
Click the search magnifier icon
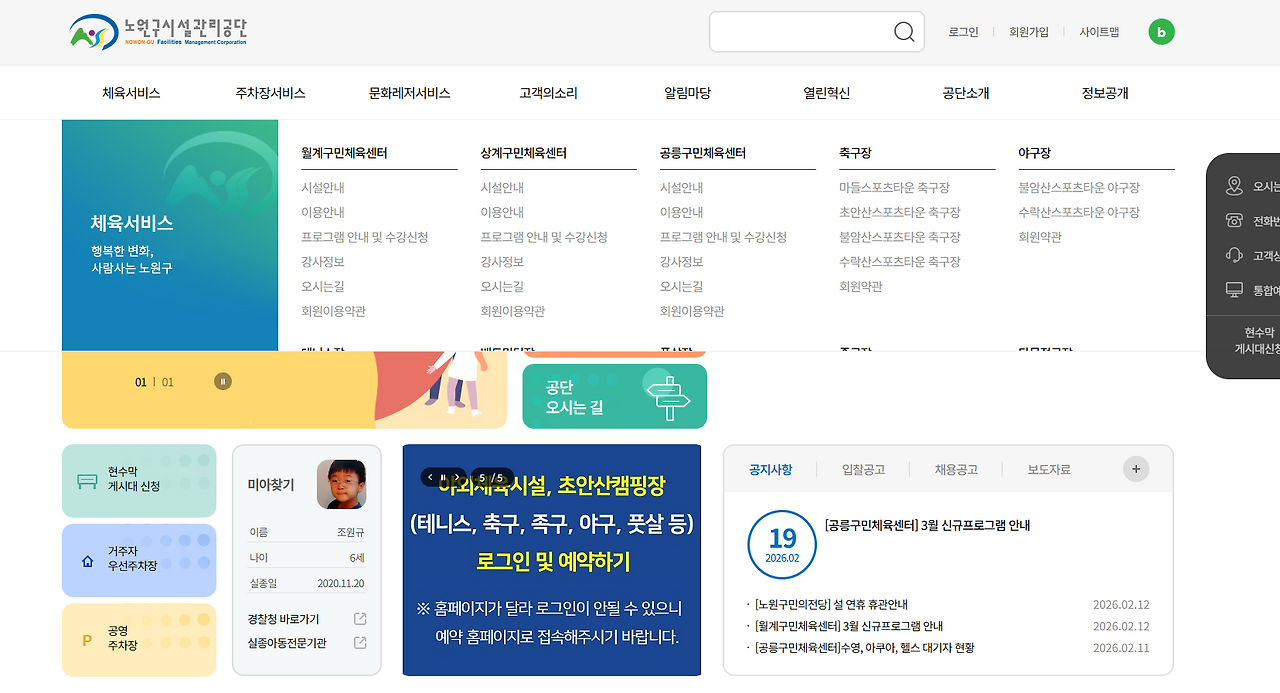click(x=904, y=32)
